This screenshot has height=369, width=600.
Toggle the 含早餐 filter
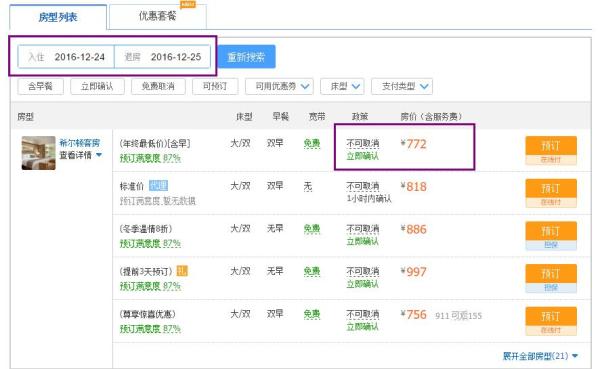coord(40,87)
